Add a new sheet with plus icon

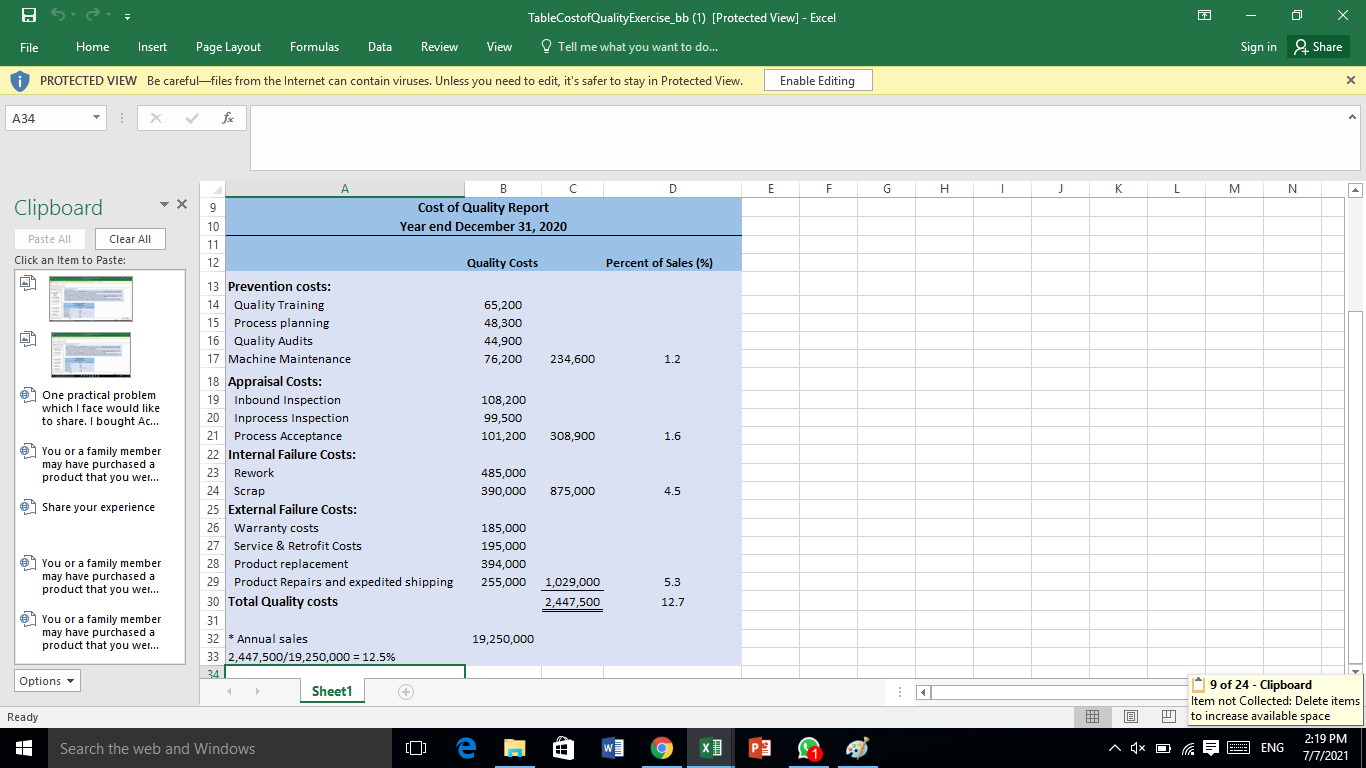tap(406, 691)
